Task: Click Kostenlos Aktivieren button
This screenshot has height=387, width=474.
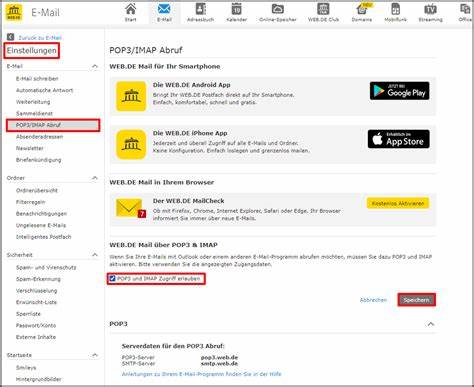Action: 398,203
